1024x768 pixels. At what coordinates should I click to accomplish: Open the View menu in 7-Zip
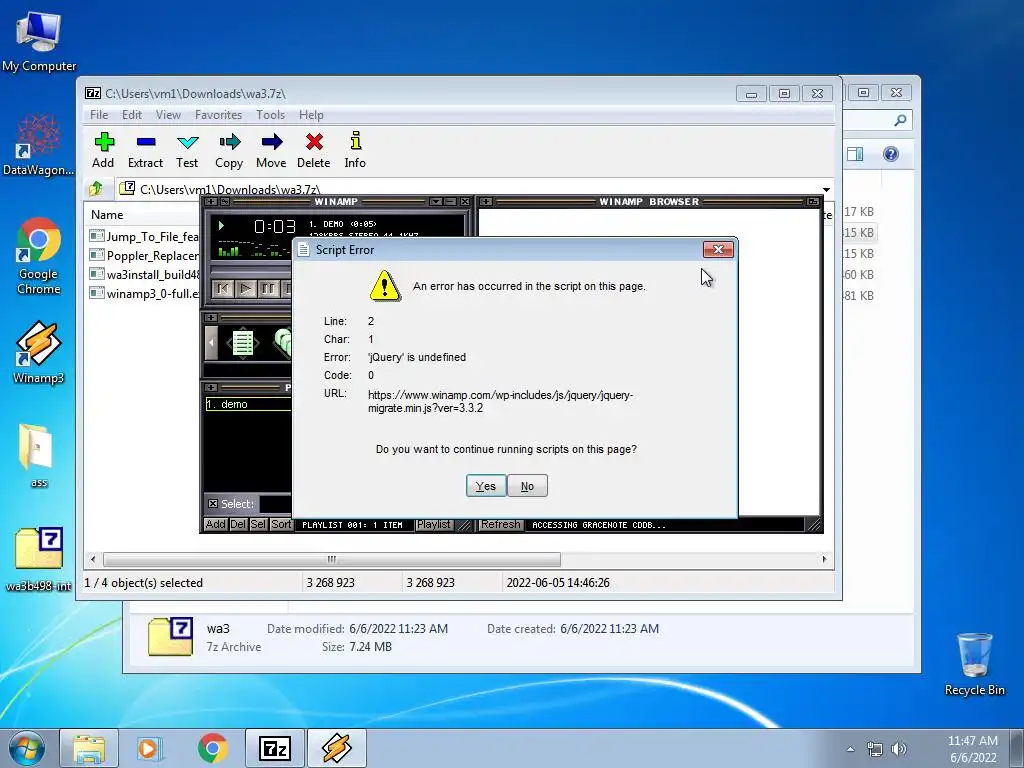coord(168,115)
